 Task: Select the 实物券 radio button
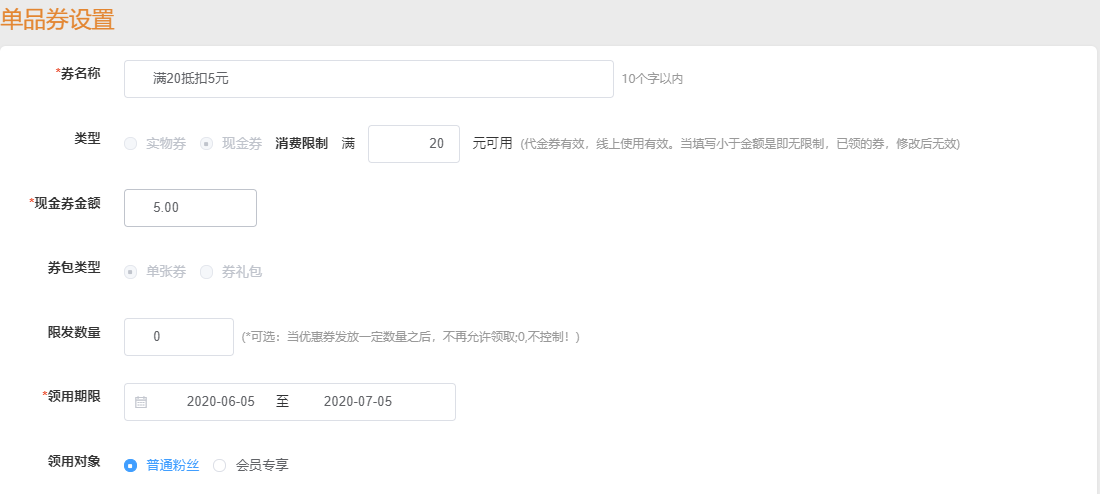pyautogui.click(x=130, y=144)
